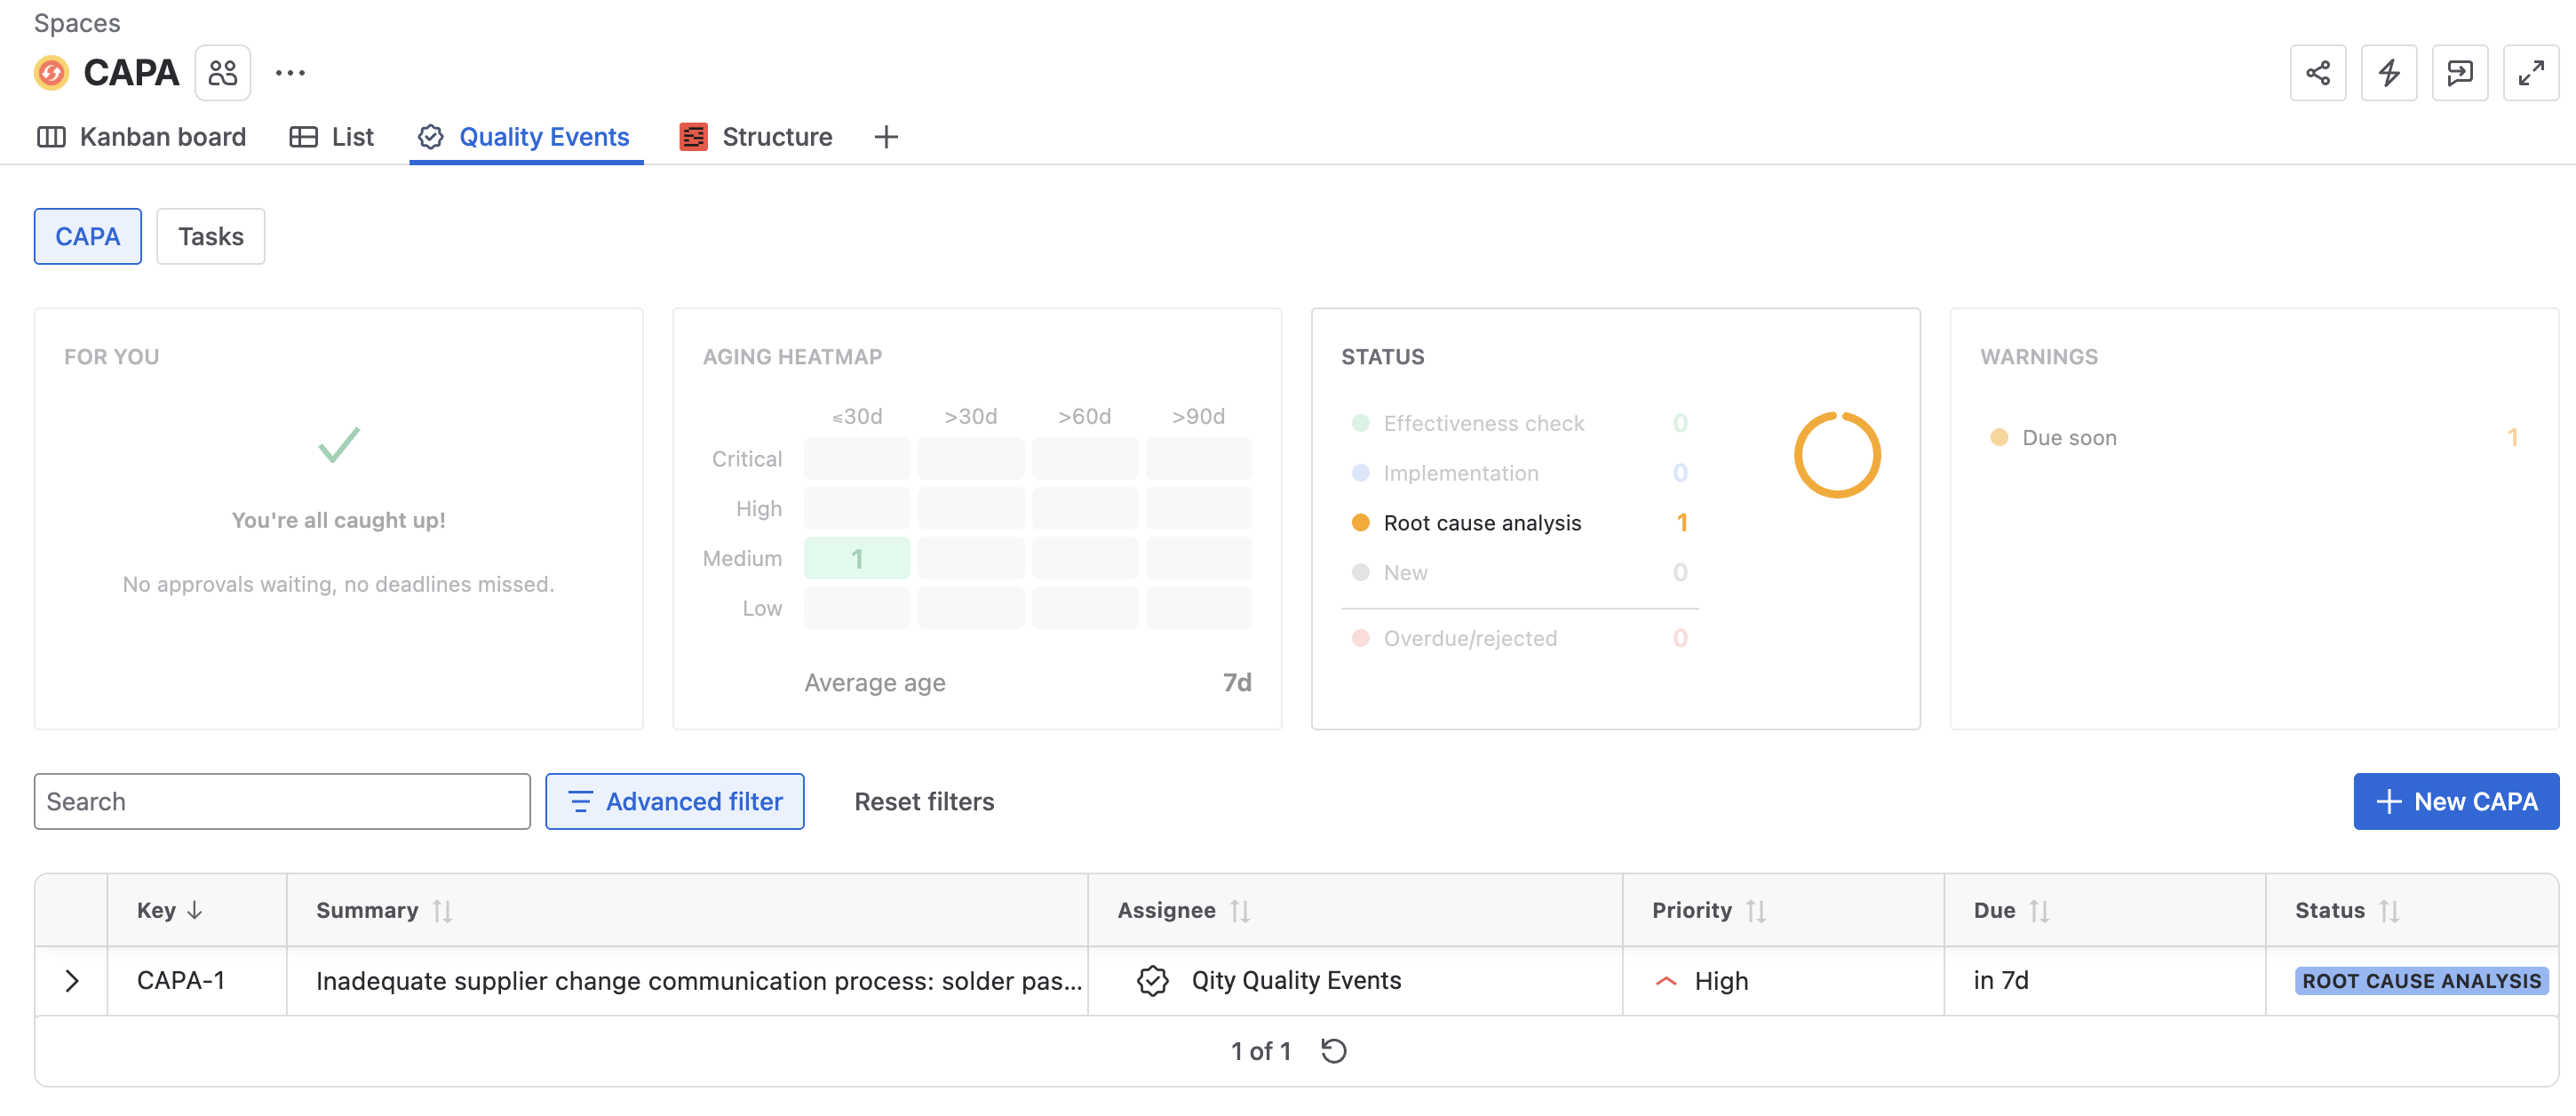Click Reset filters
The height and width of the screenshot is (1116, 2576).
click(x=924, y=801)
